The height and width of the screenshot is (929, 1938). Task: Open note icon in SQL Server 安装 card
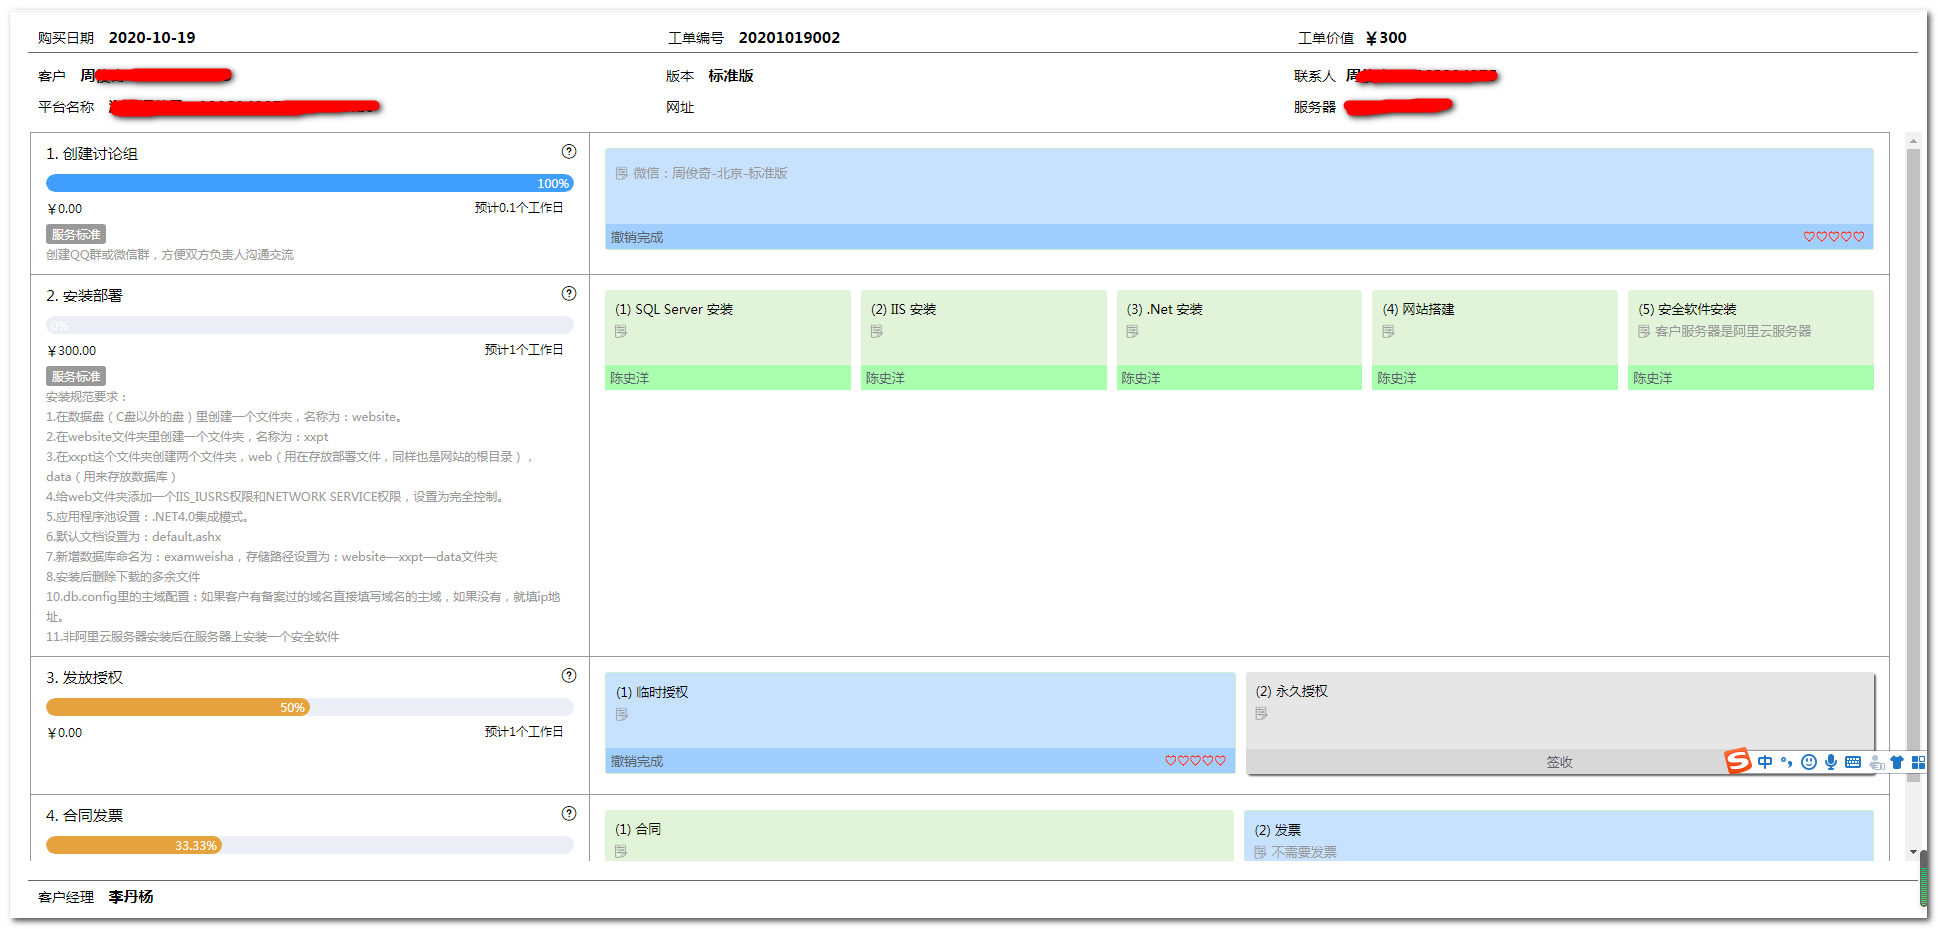tap(621, 332)
